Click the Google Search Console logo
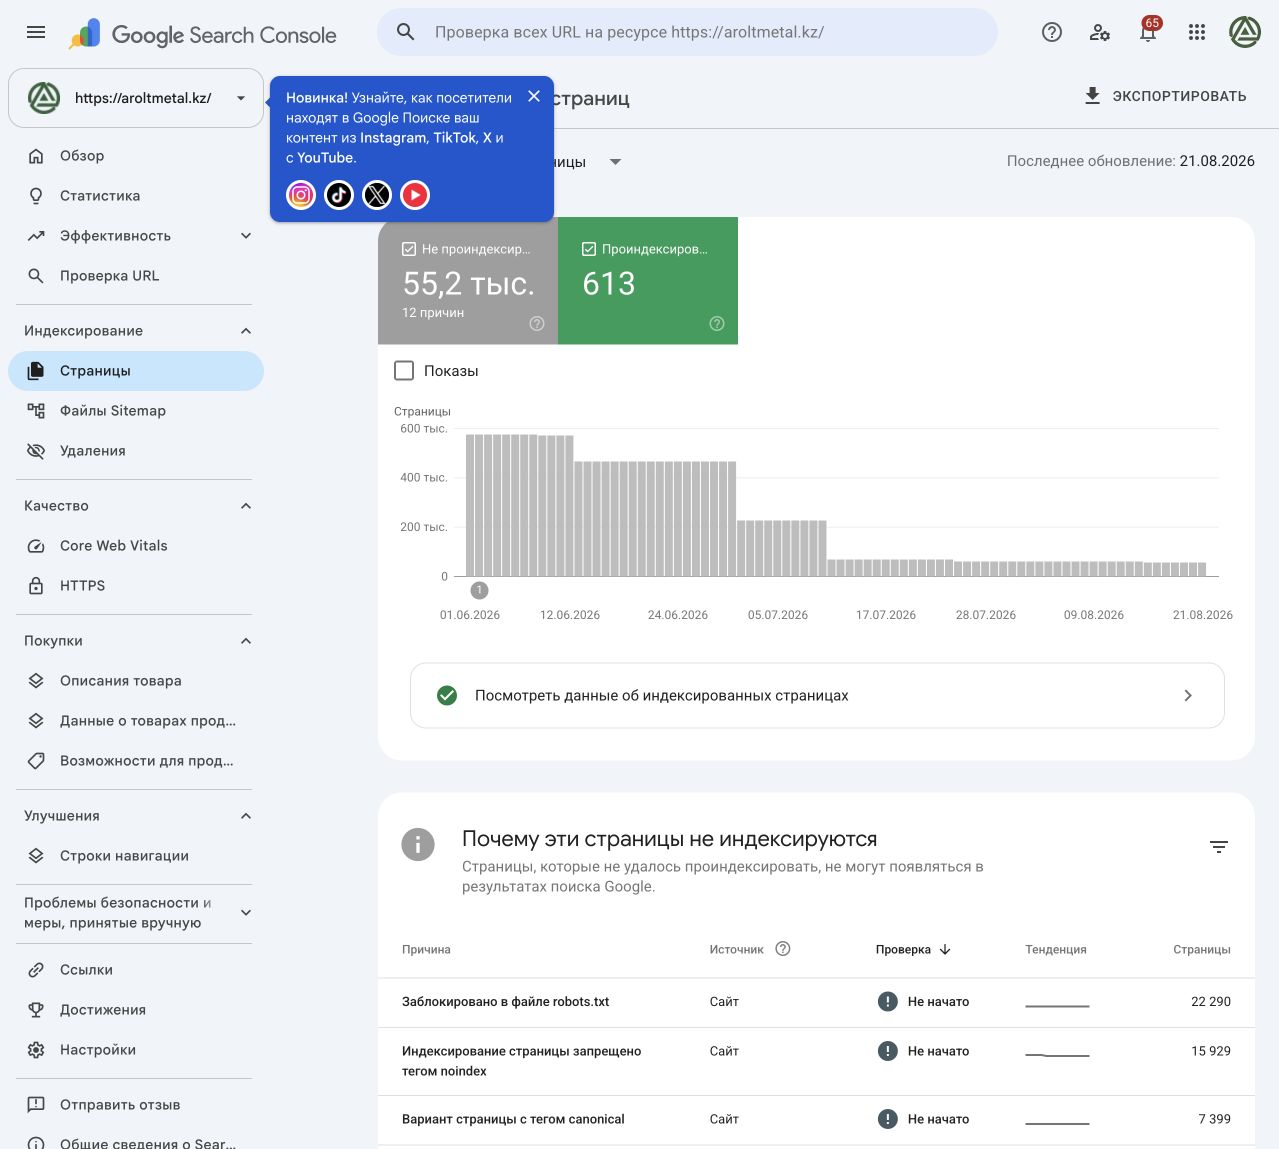 [x=203, y=34]
